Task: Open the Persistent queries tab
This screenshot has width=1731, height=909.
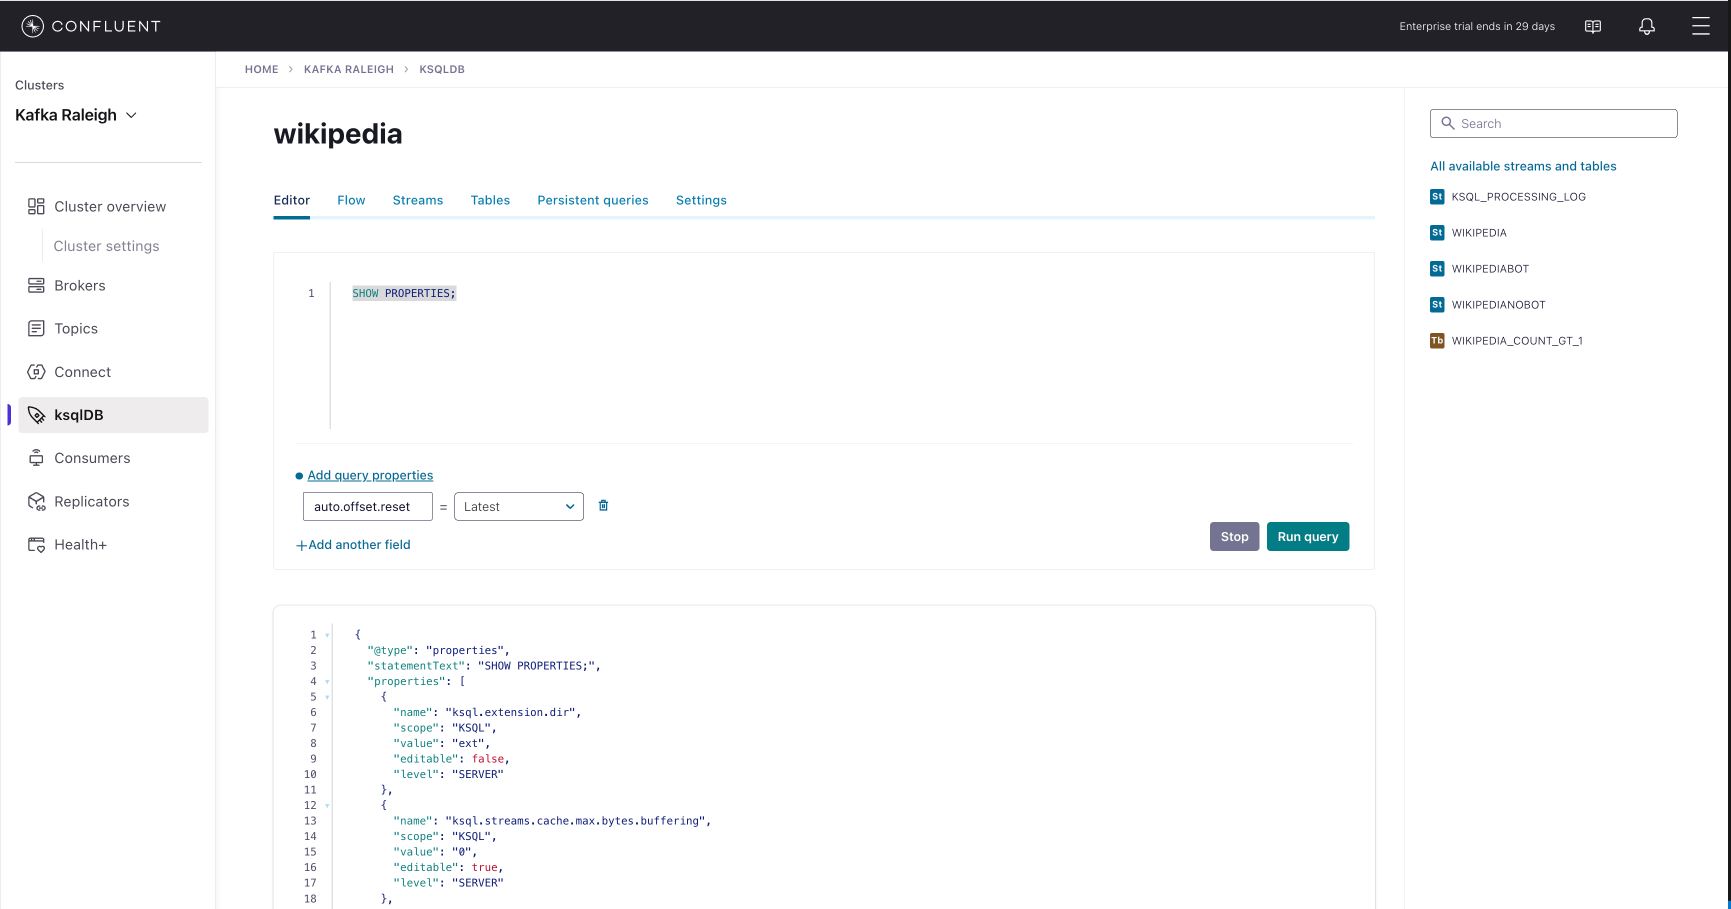Action: 592,200
